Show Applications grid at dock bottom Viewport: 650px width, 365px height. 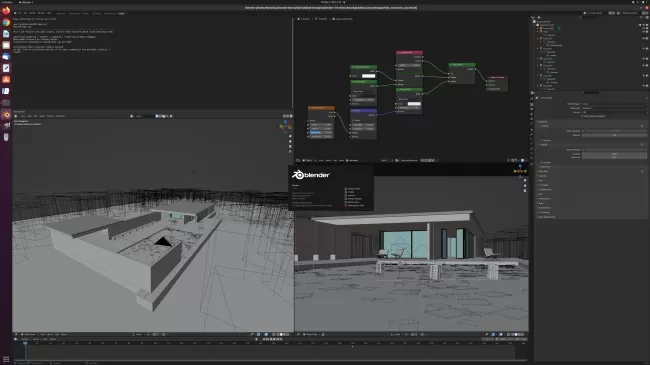pos(6,359)
